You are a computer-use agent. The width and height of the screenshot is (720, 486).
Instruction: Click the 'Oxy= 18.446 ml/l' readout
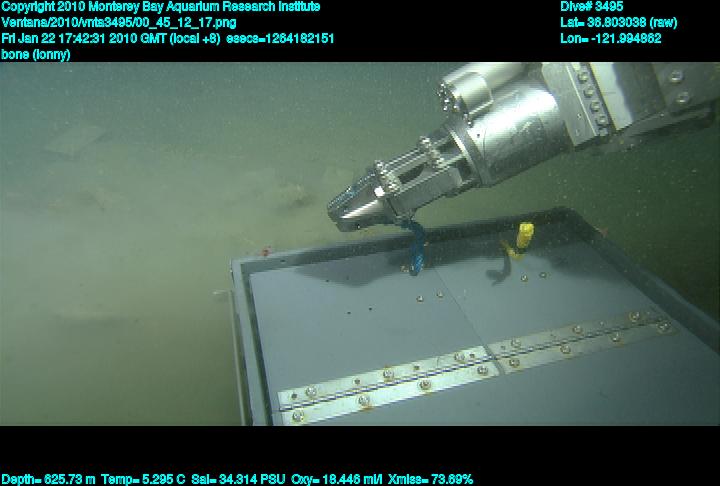337,480
